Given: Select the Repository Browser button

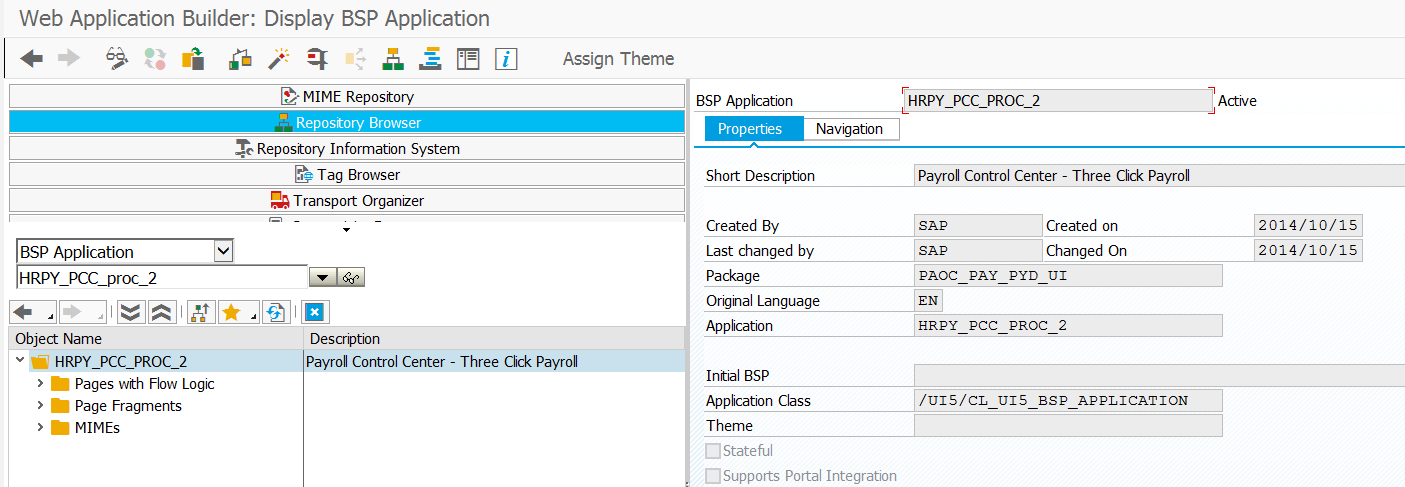Looking at the screenshot, I should (x=347, y=123).
